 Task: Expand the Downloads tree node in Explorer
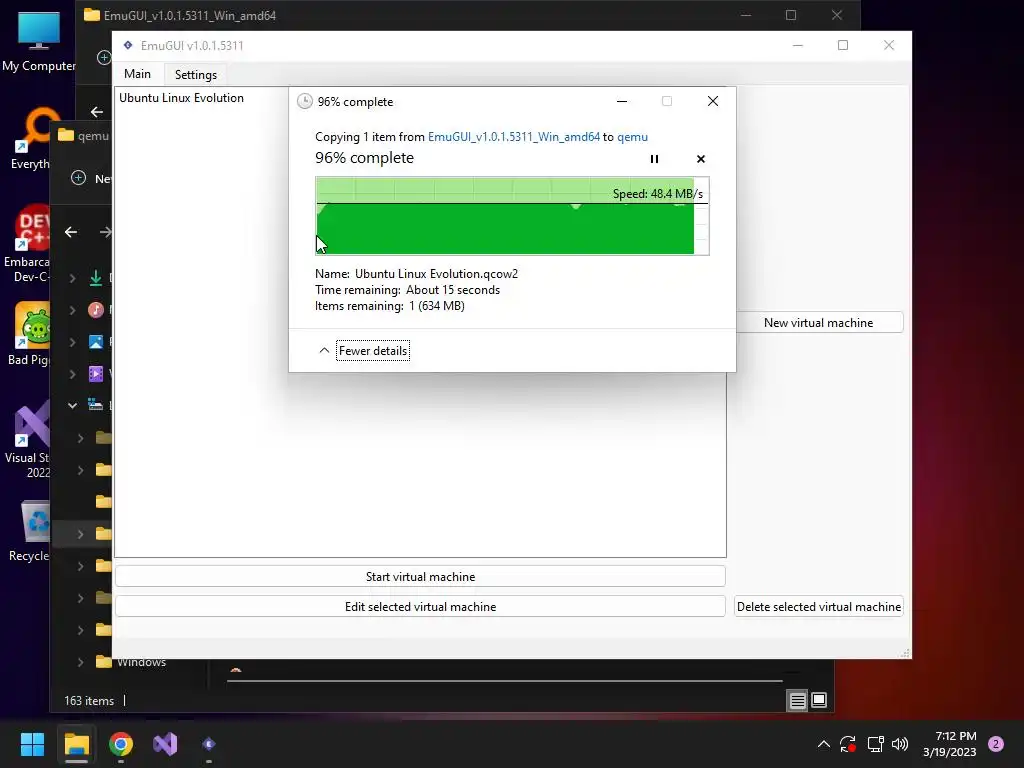(72, 278)
